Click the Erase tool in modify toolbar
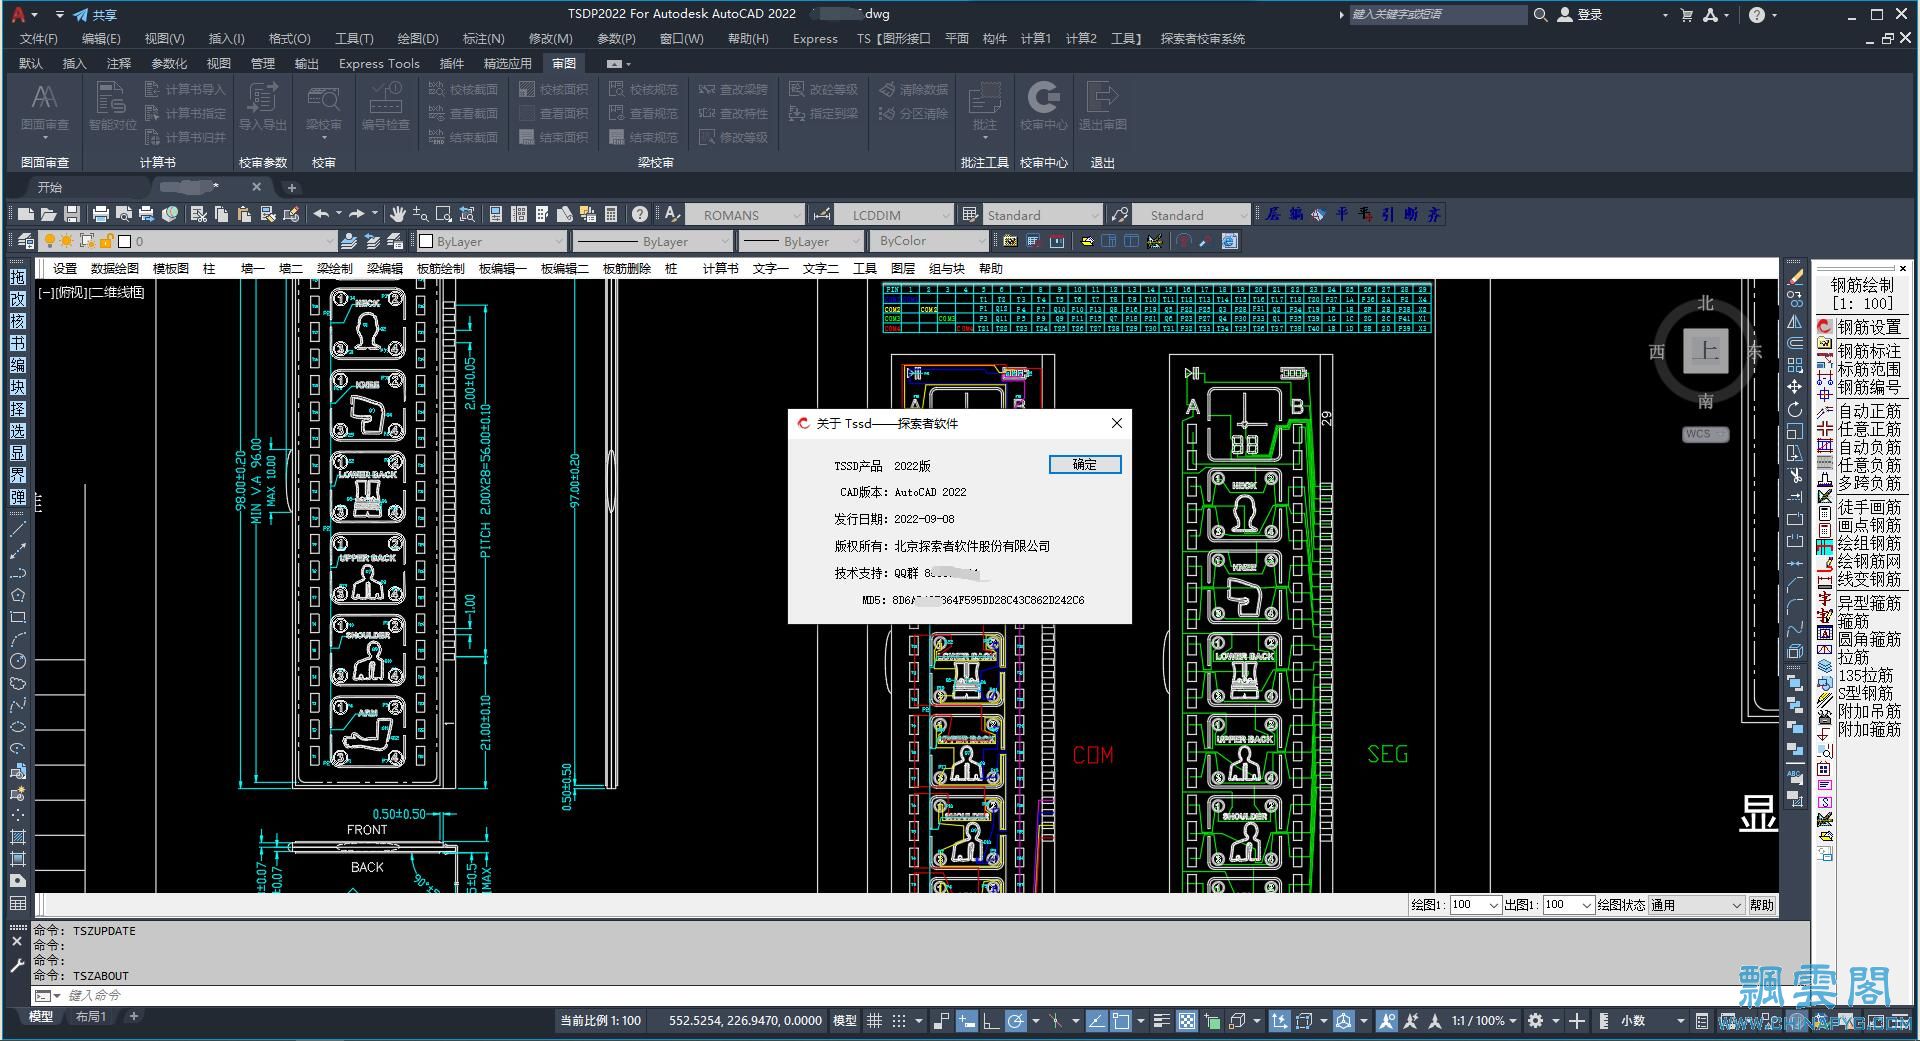 coord(1796,277)
